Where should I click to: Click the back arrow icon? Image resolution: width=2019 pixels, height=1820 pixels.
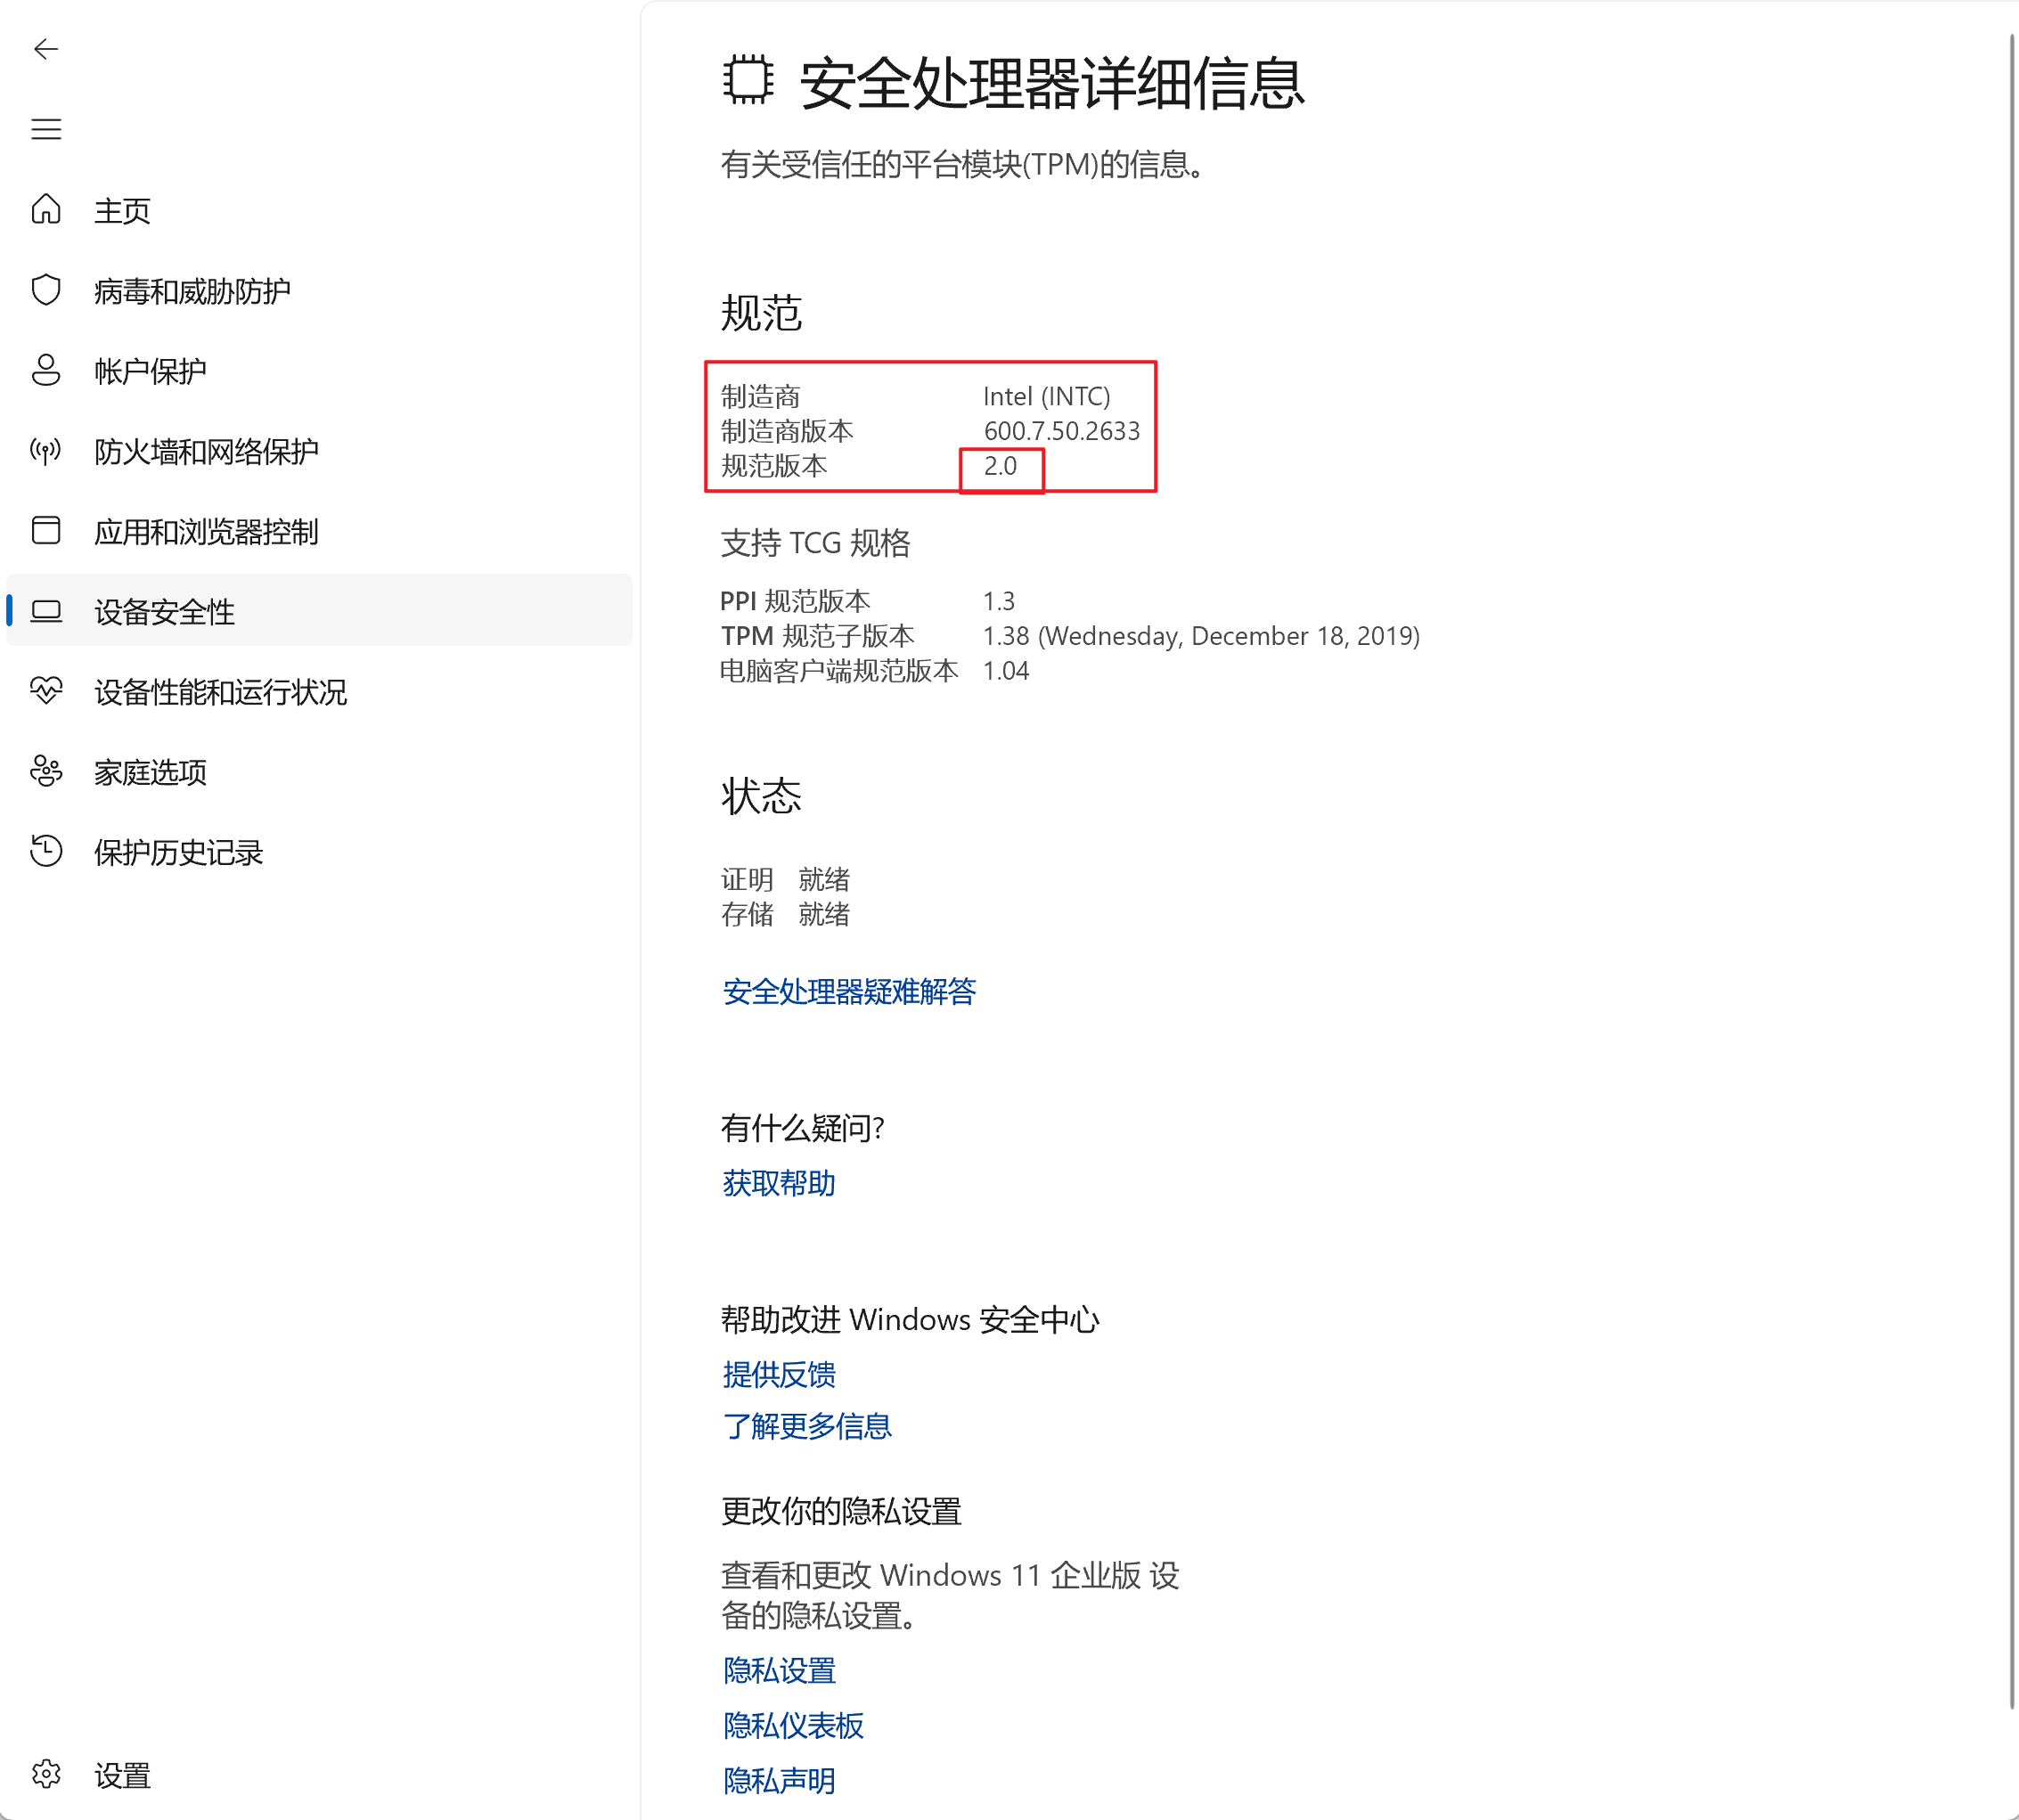pos(46,49)
